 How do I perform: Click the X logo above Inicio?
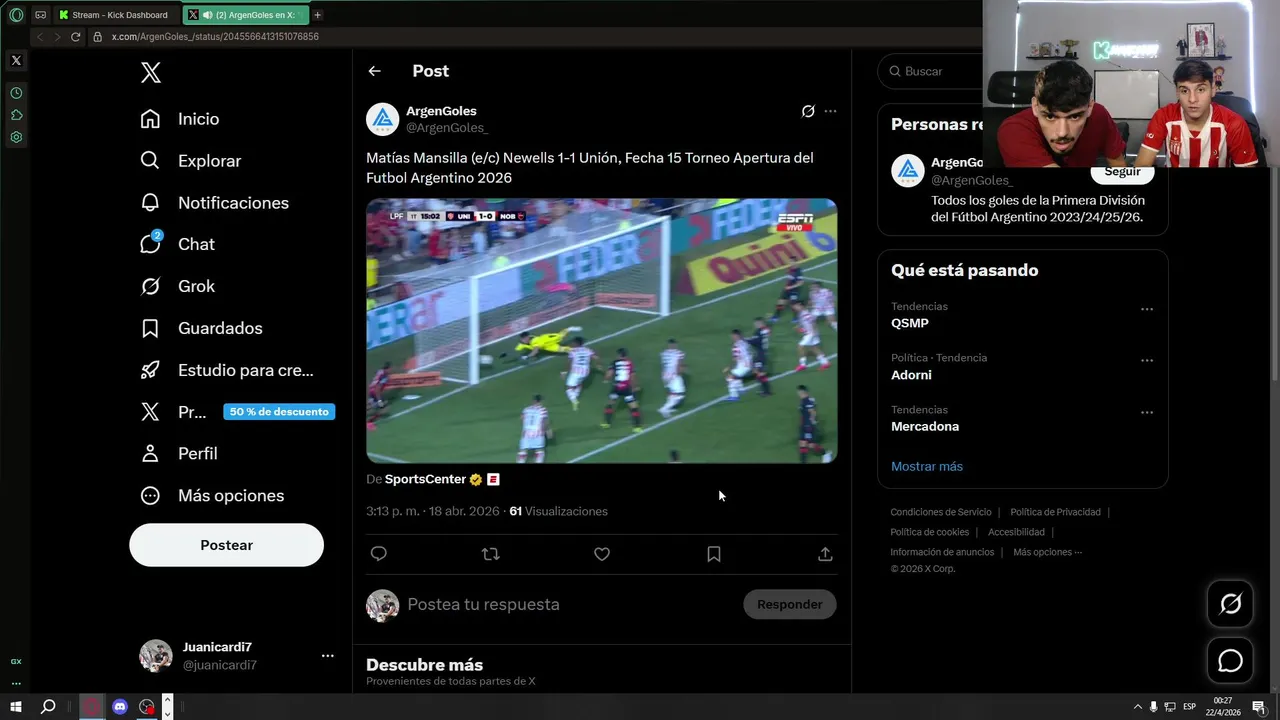click(x=150, y=73)
